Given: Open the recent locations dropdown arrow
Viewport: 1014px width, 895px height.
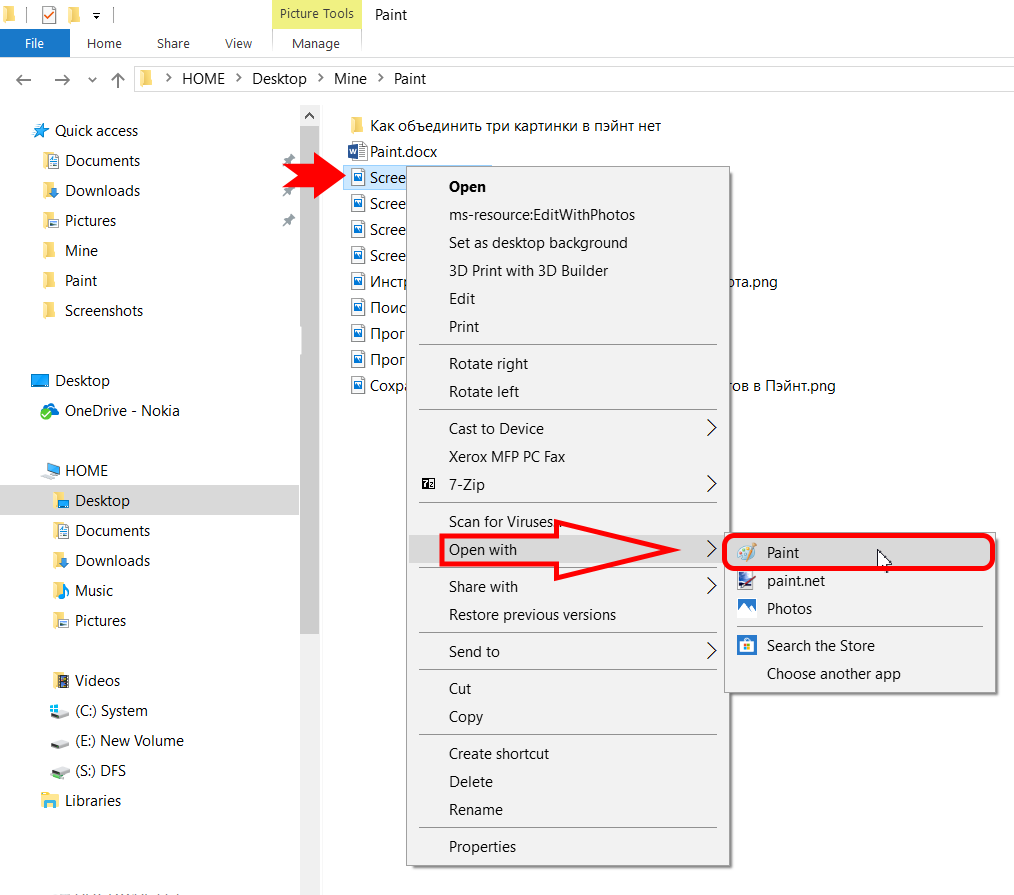Looking at the screenshot, I should point(93,79).
